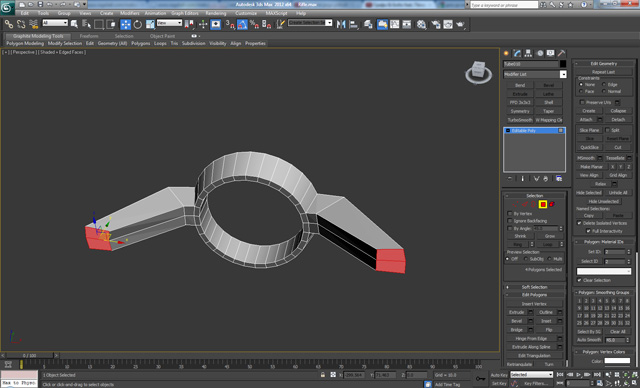This screenshot has width=640, height=388.
Task: Uncheck Full Interactivity checkbox
Action: click(588, 231)
